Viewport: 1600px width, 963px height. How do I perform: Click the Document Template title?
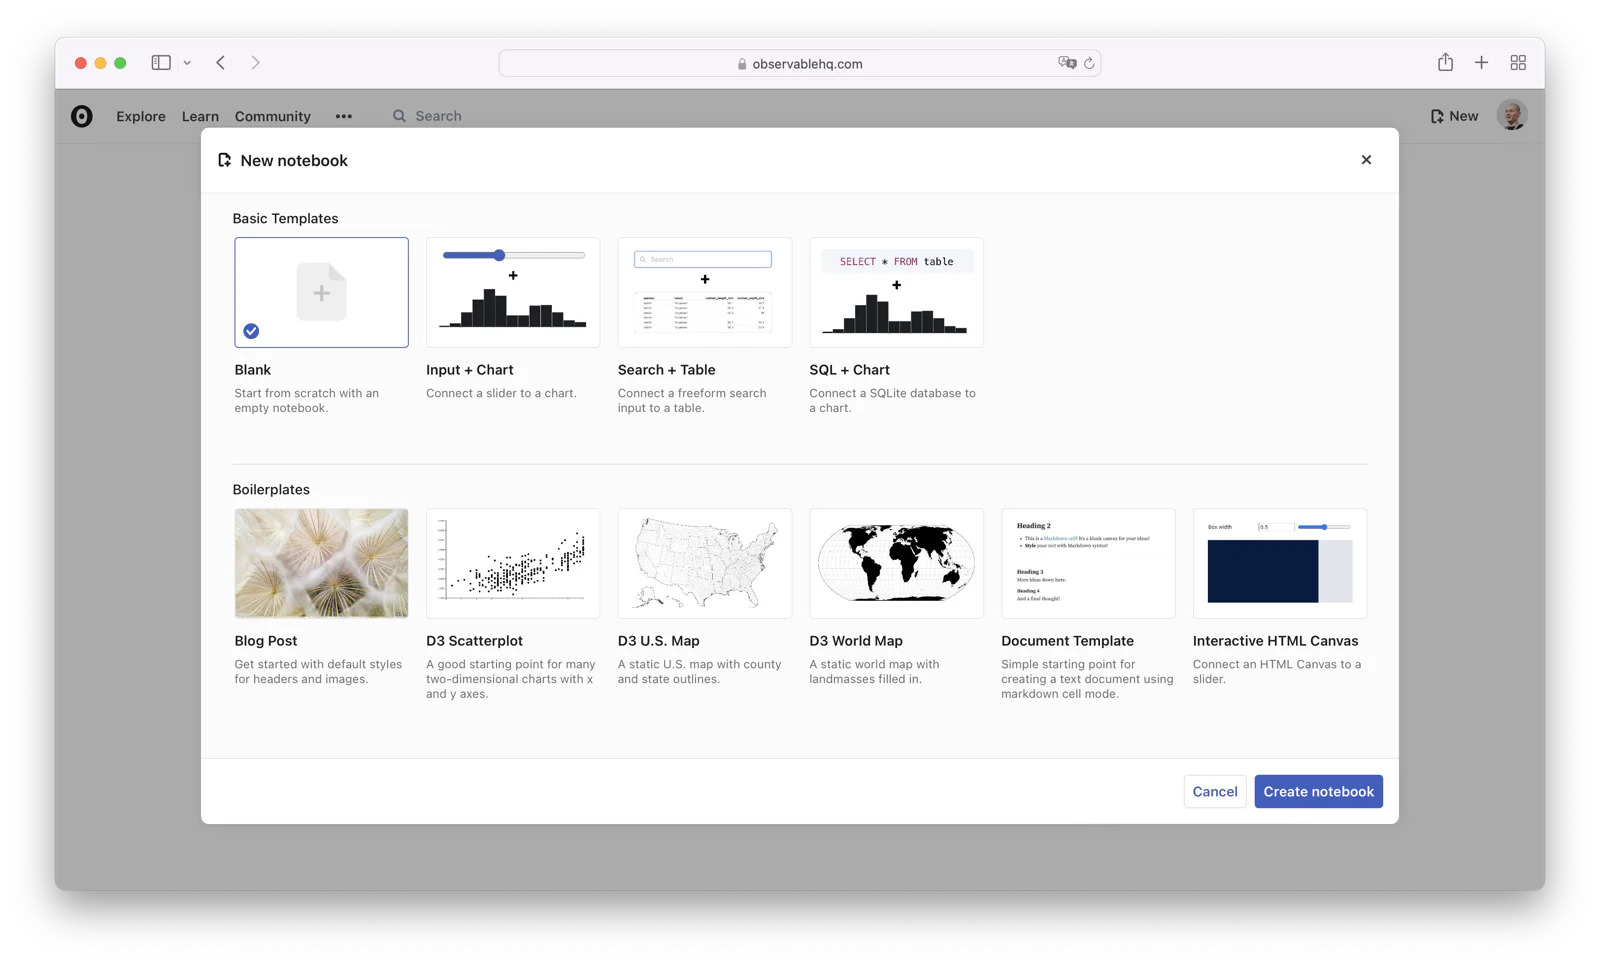1068,641
